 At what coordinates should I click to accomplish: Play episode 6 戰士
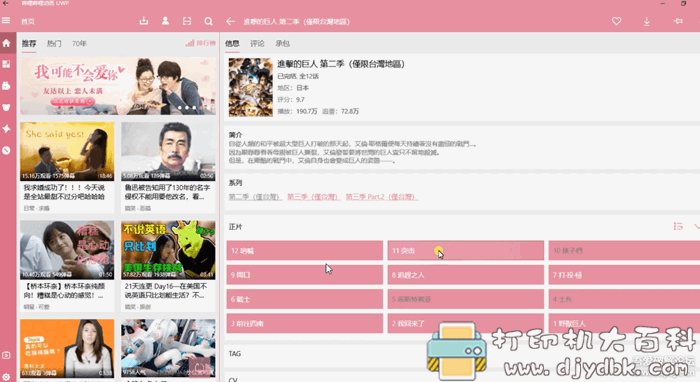tap(305, 299)
